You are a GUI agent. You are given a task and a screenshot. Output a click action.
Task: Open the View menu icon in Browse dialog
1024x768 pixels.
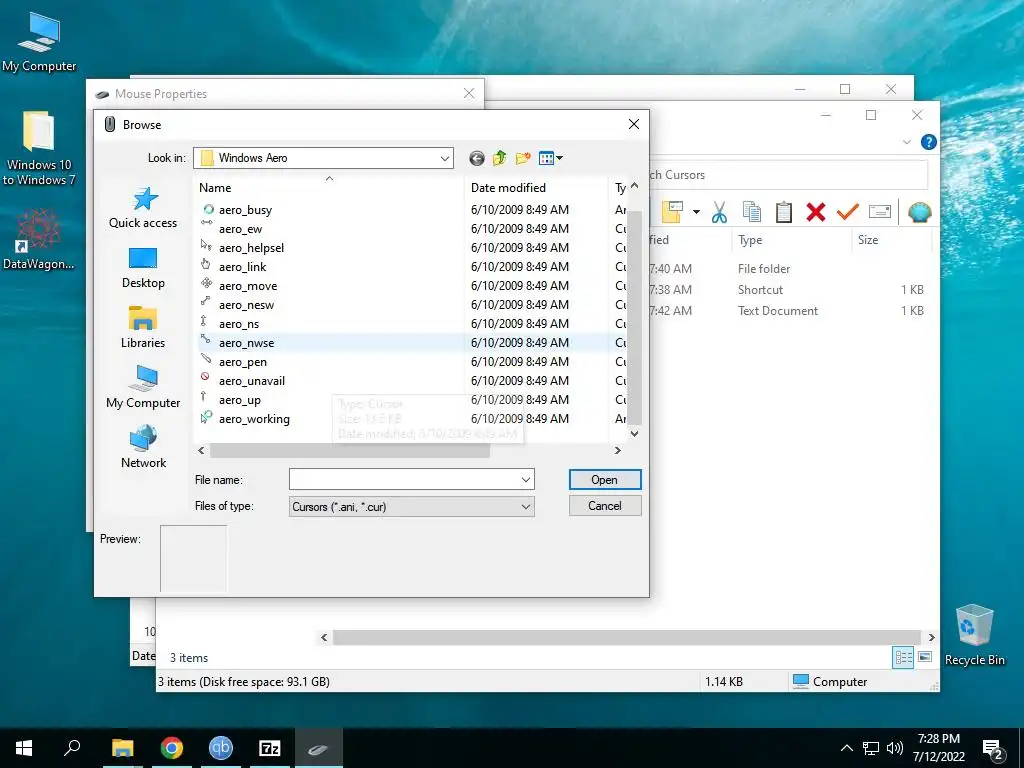[x=551, y=158]
